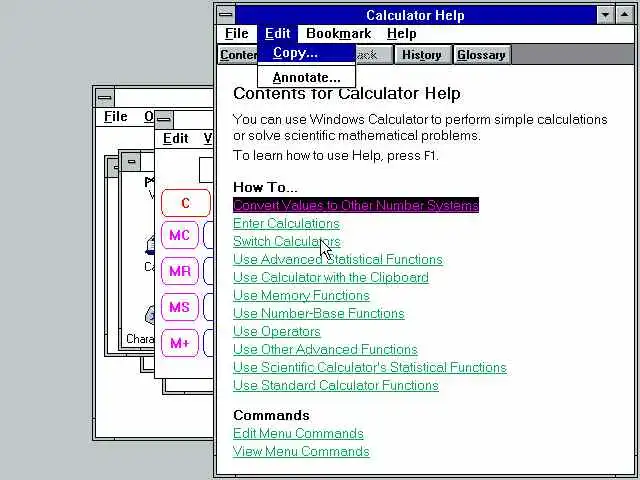
Task: Open Use Other Advanced Functions topic
Action: click(x=325, y=350)
